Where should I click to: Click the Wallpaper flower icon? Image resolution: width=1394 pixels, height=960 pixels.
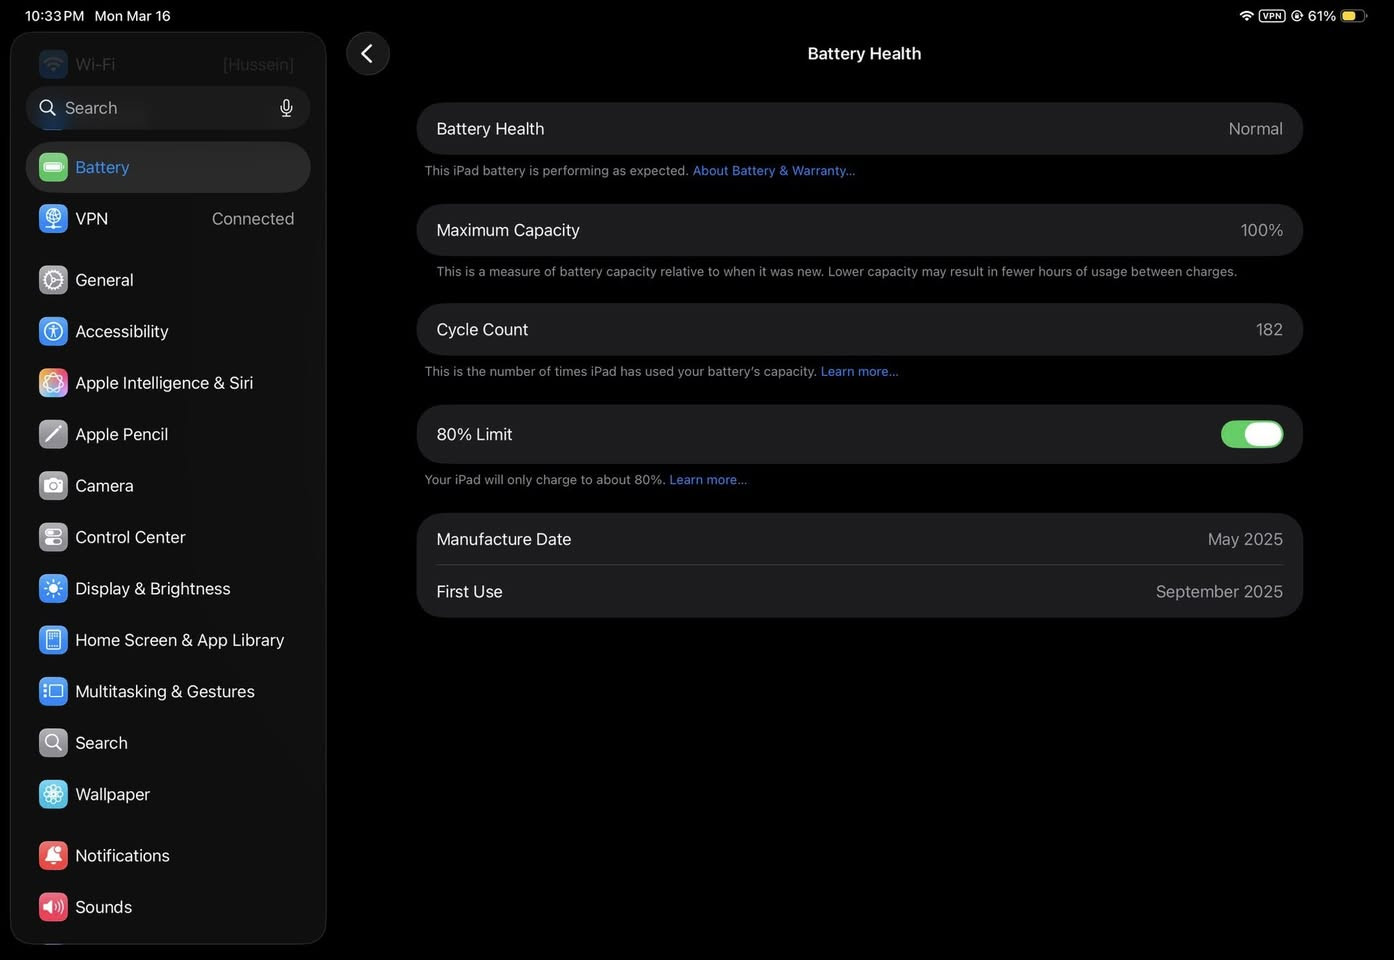click(x=53, y=795)
